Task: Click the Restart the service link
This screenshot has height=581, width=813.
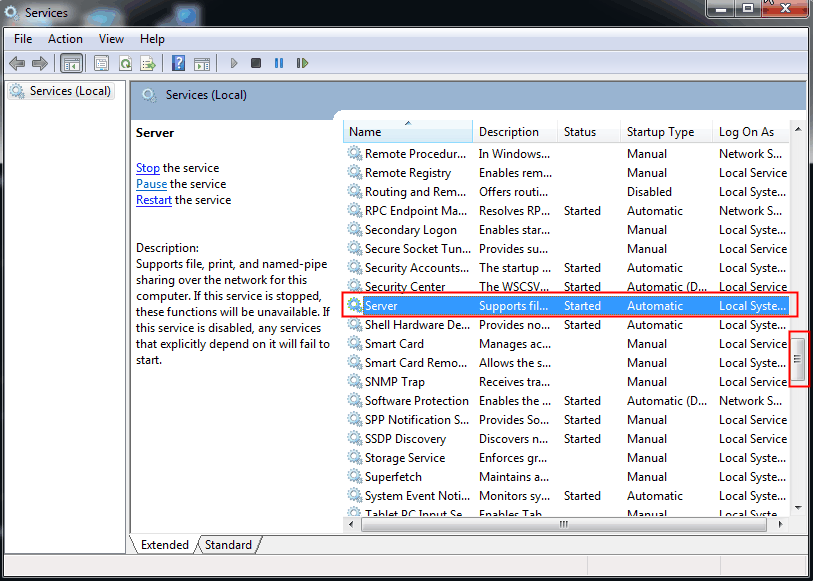Action: point(153,200)
